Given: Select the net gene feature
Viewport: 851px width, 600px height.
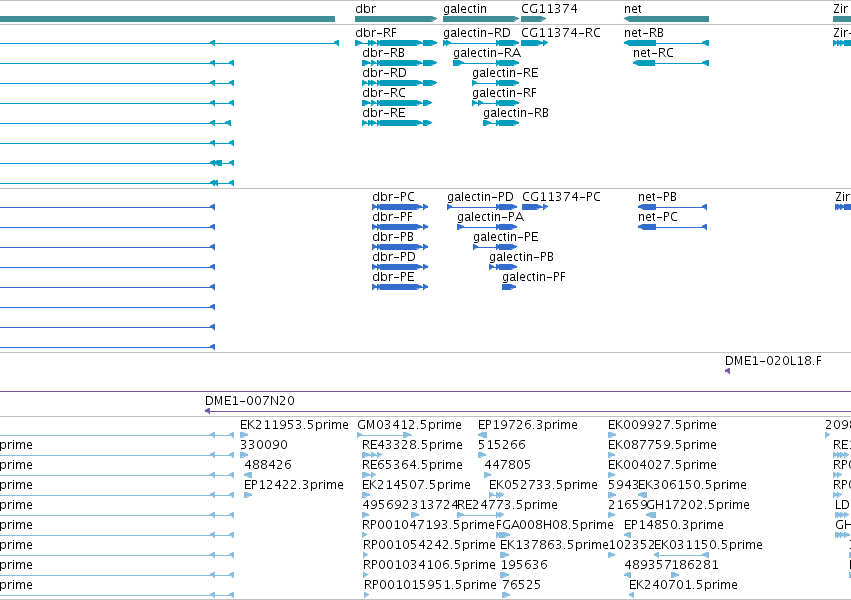Looking at the screenshot, I should click(x=666, y=19).
